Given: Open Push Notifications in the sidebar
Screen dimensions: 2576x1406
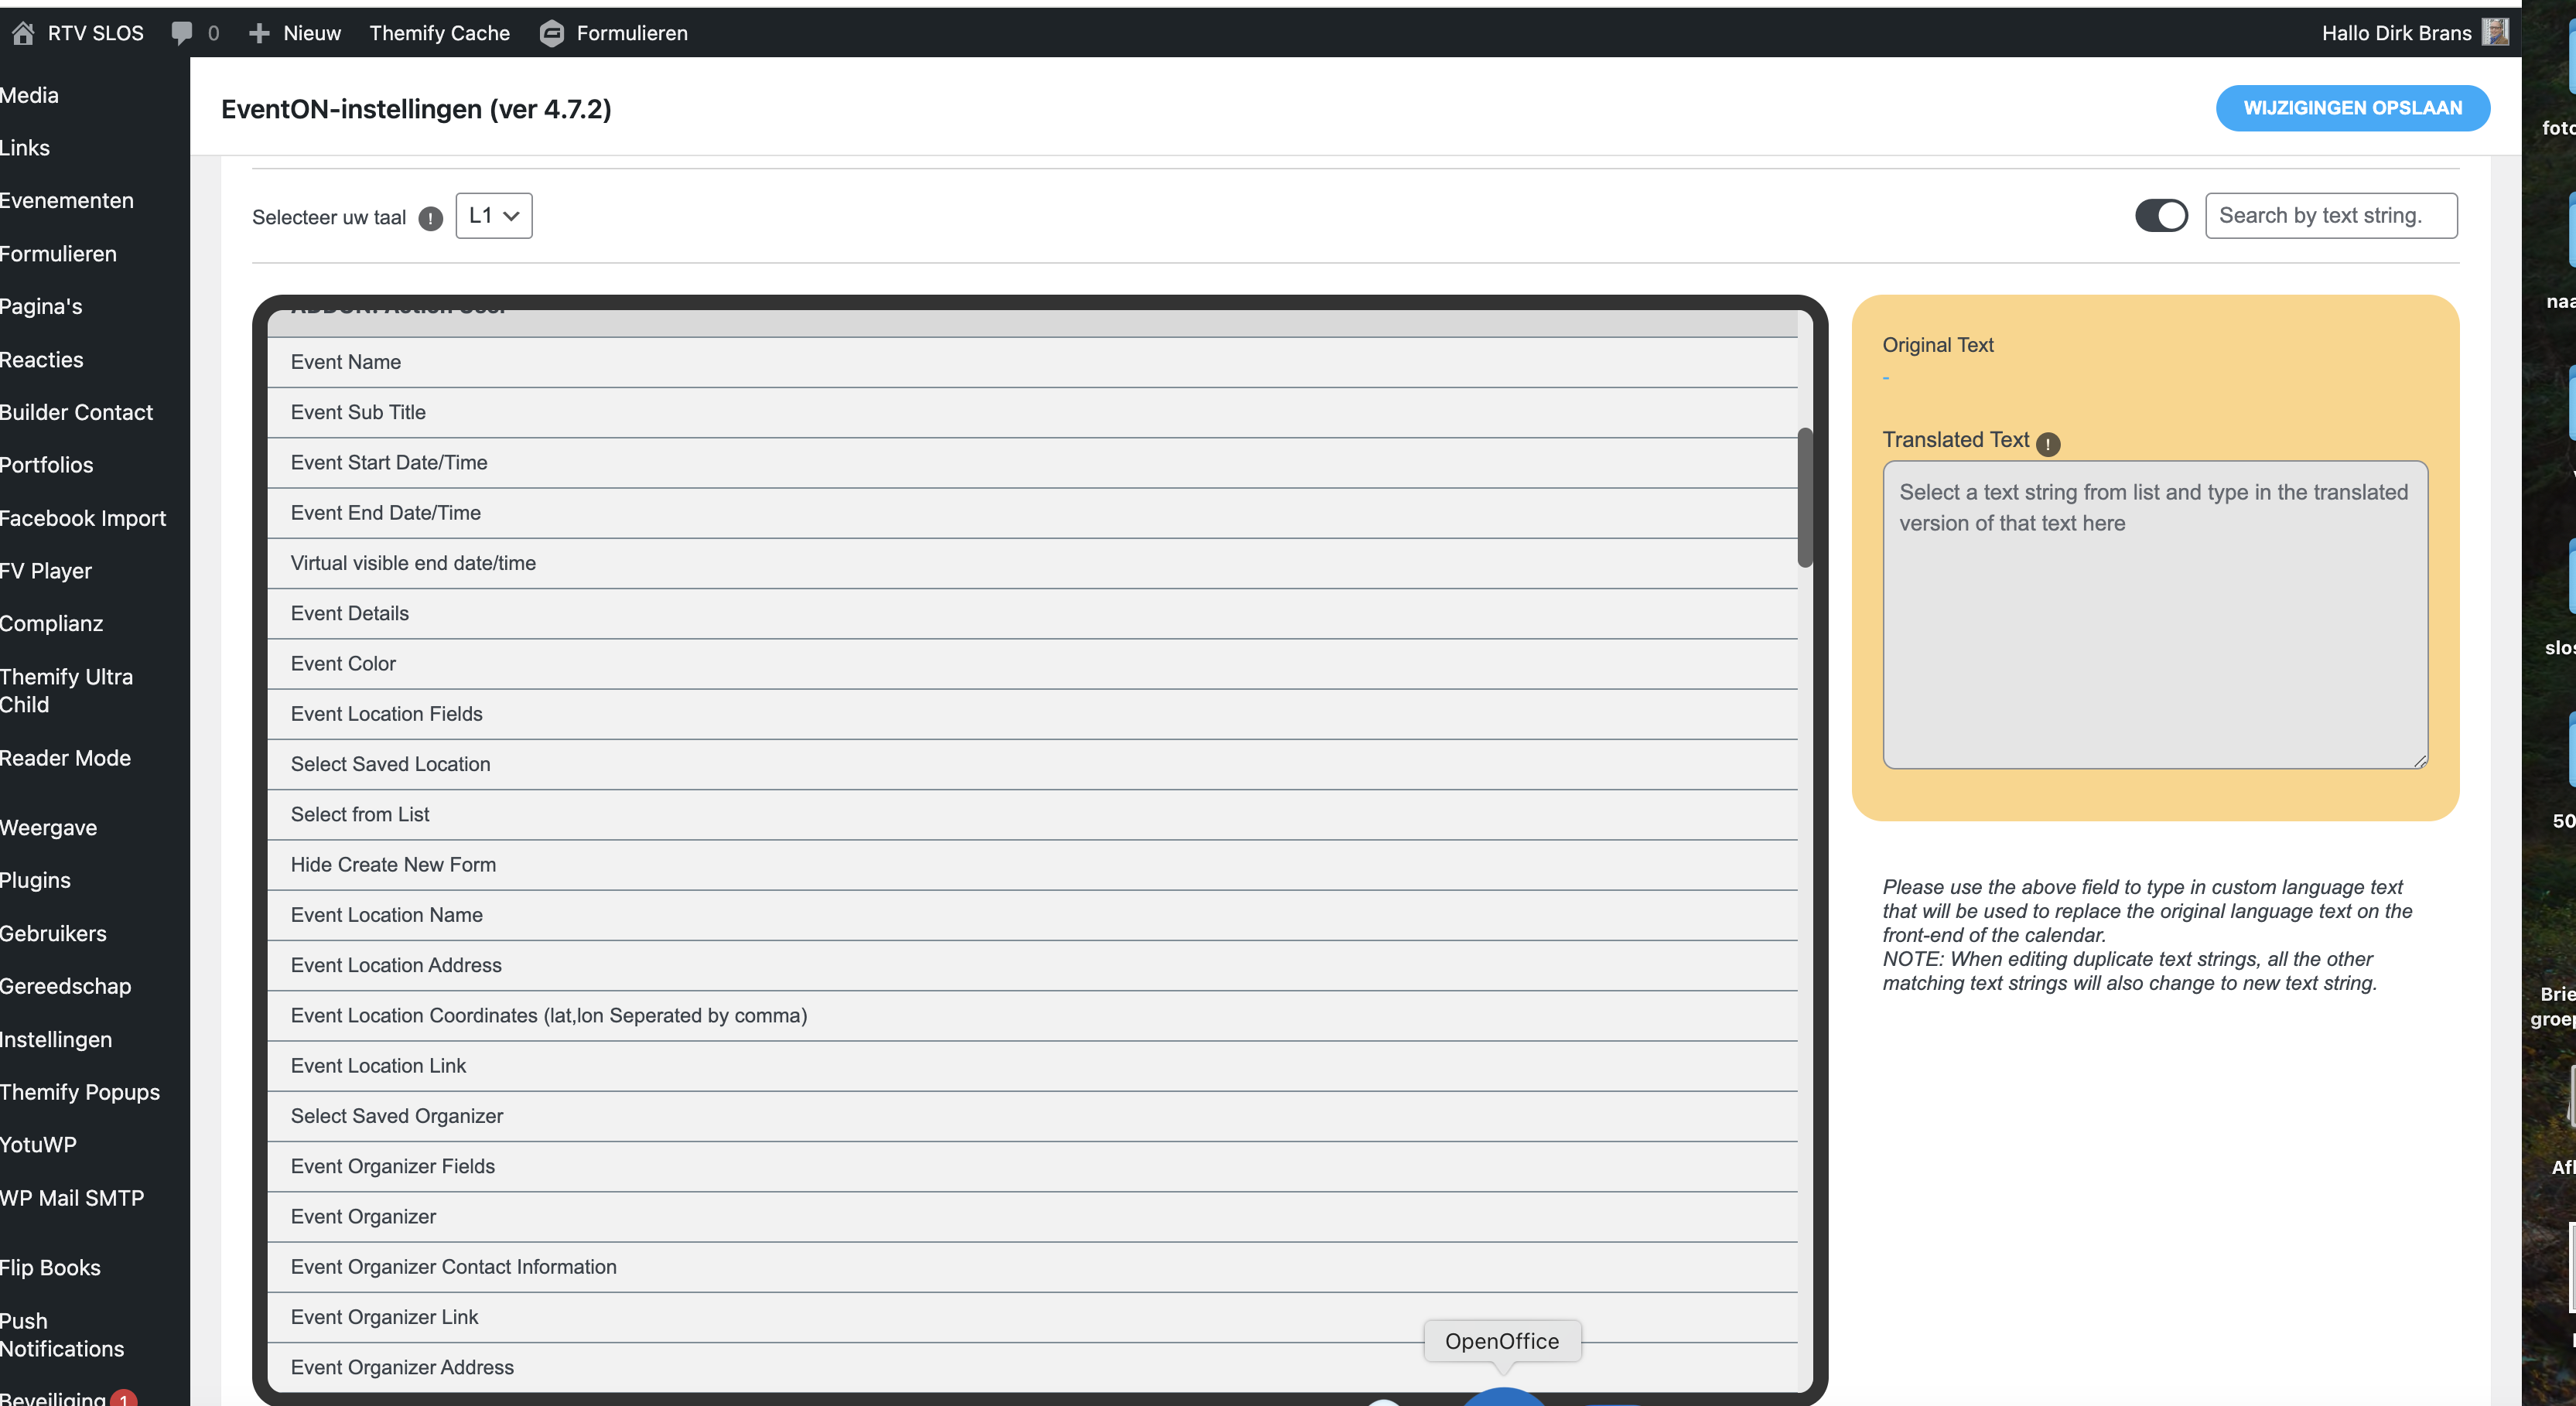Looking at the screenshot, I should point(62,1335).
